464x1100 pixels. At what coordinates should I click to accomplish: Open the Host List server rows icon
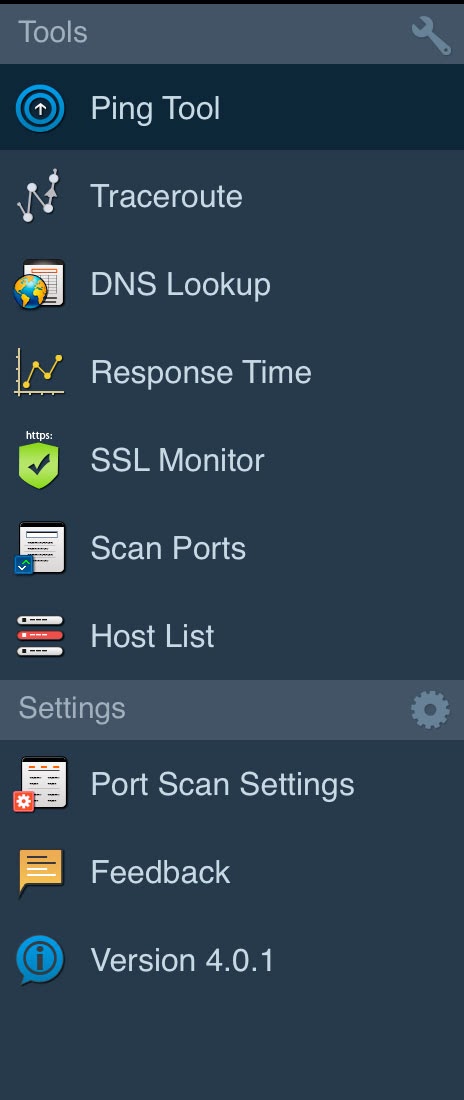point(40,636)
